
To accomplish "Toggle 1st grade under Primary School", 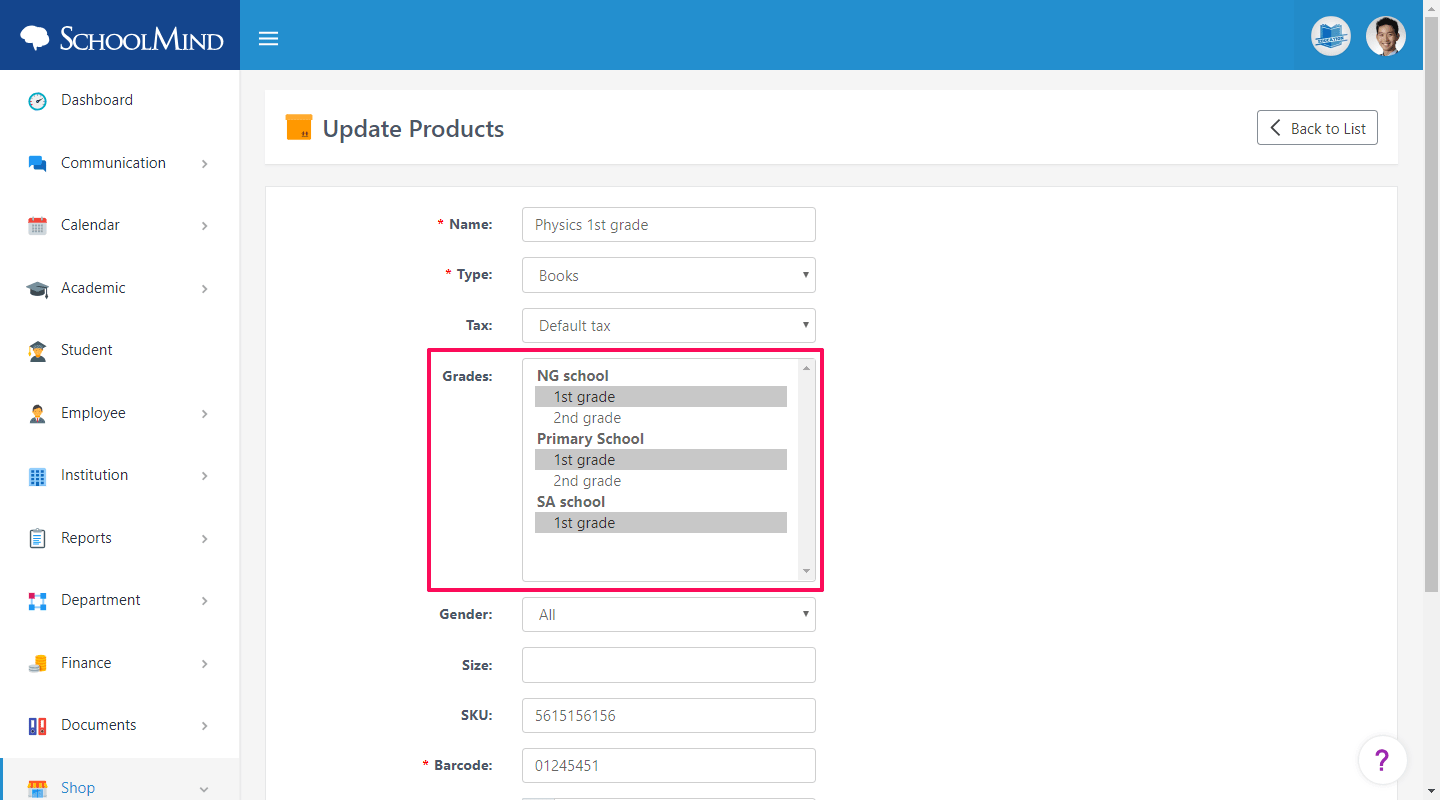I will coord(661,460).
